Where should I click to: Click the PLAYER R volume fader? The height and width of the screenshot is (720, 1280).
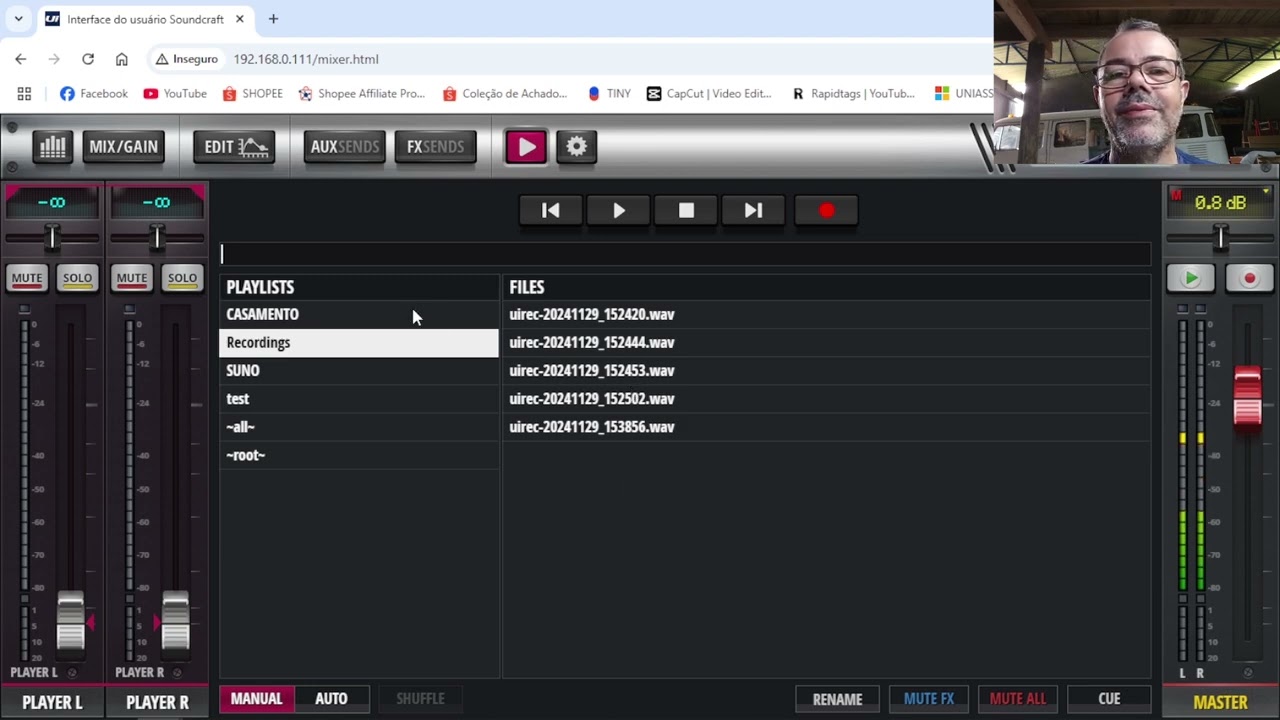[175, 622]
